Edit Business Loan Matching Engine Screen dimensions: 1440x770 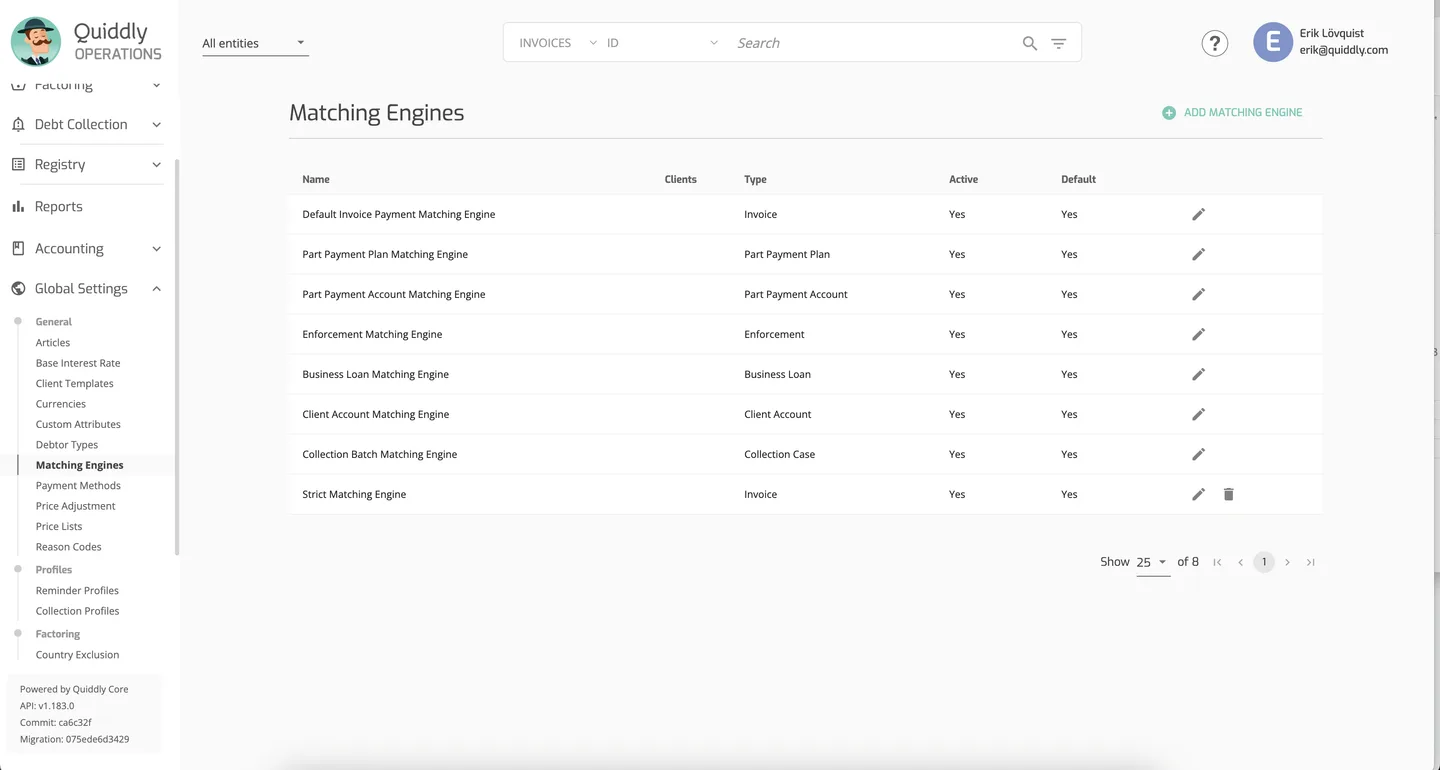[1198, 374]
